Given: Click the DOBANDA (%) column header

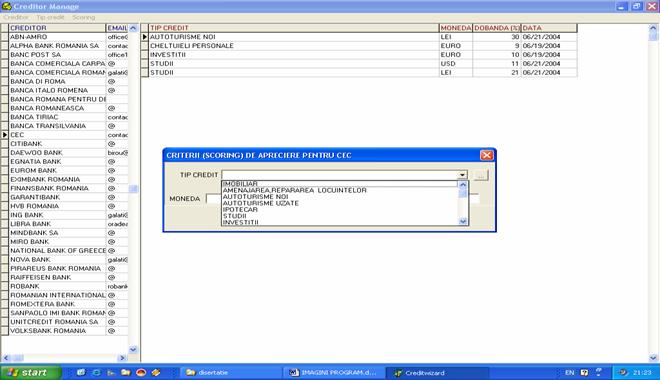Looking at the screenshot, I should 497,28.
